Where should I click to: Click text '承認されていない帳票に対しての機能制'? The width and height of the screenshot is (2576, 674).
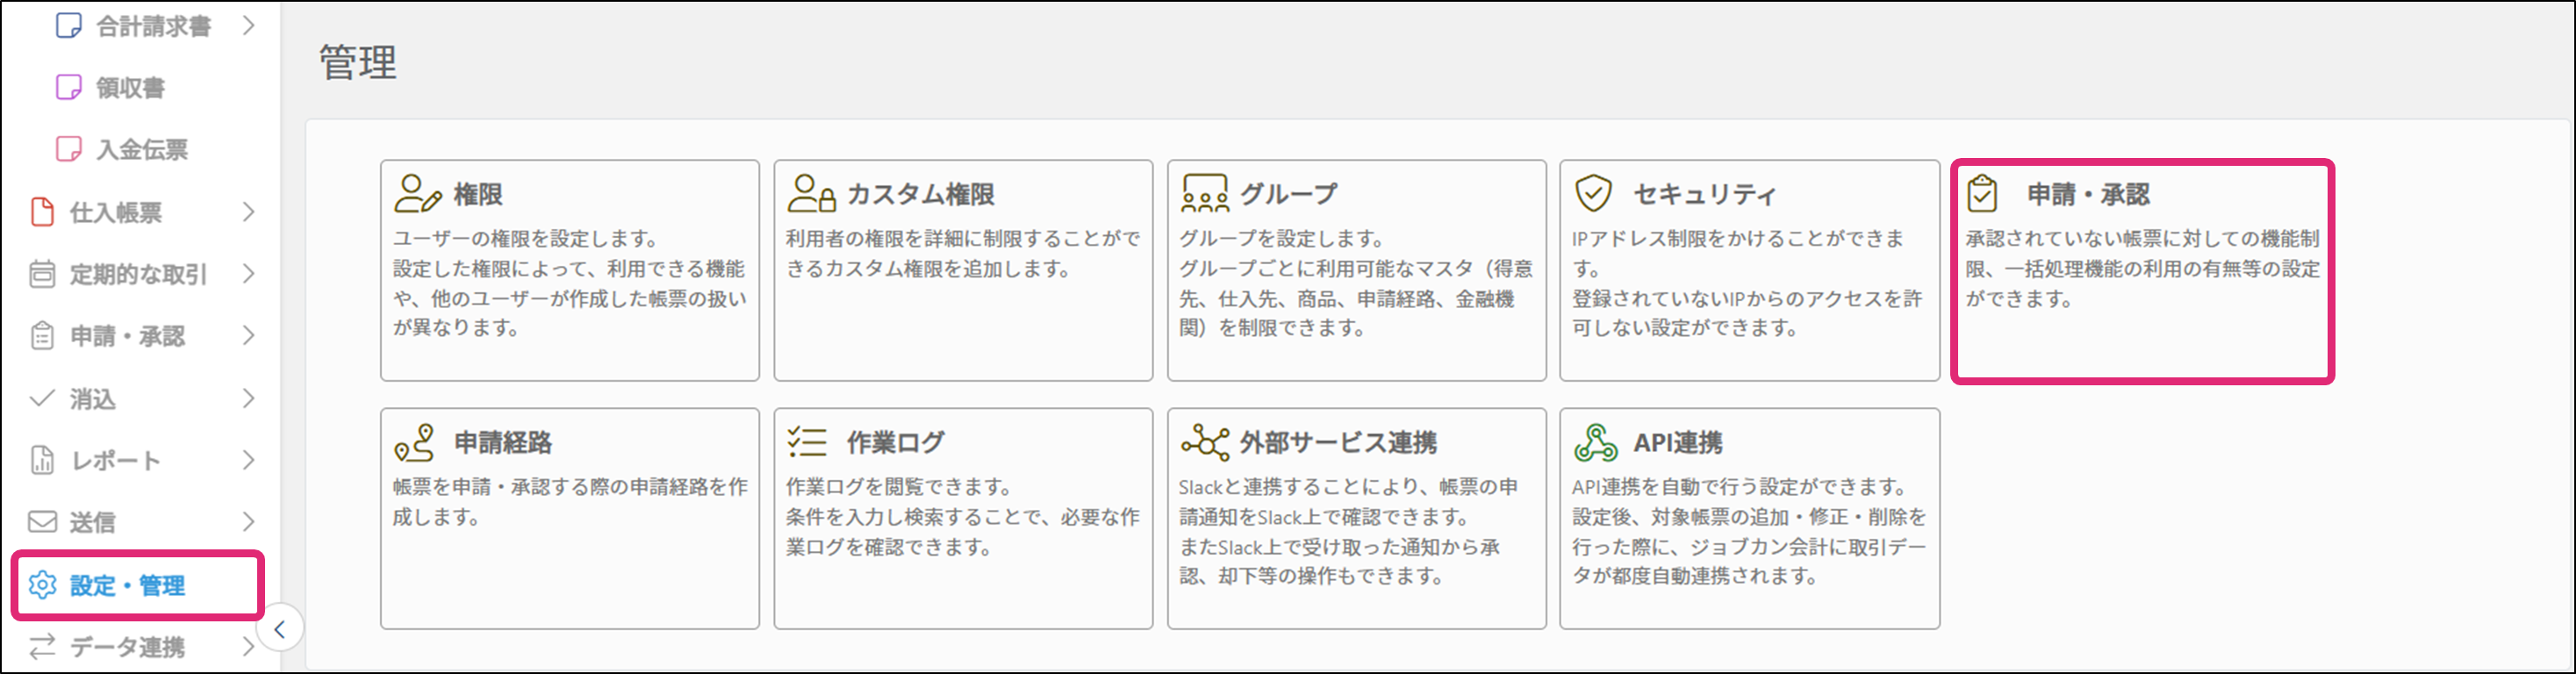2143,239
